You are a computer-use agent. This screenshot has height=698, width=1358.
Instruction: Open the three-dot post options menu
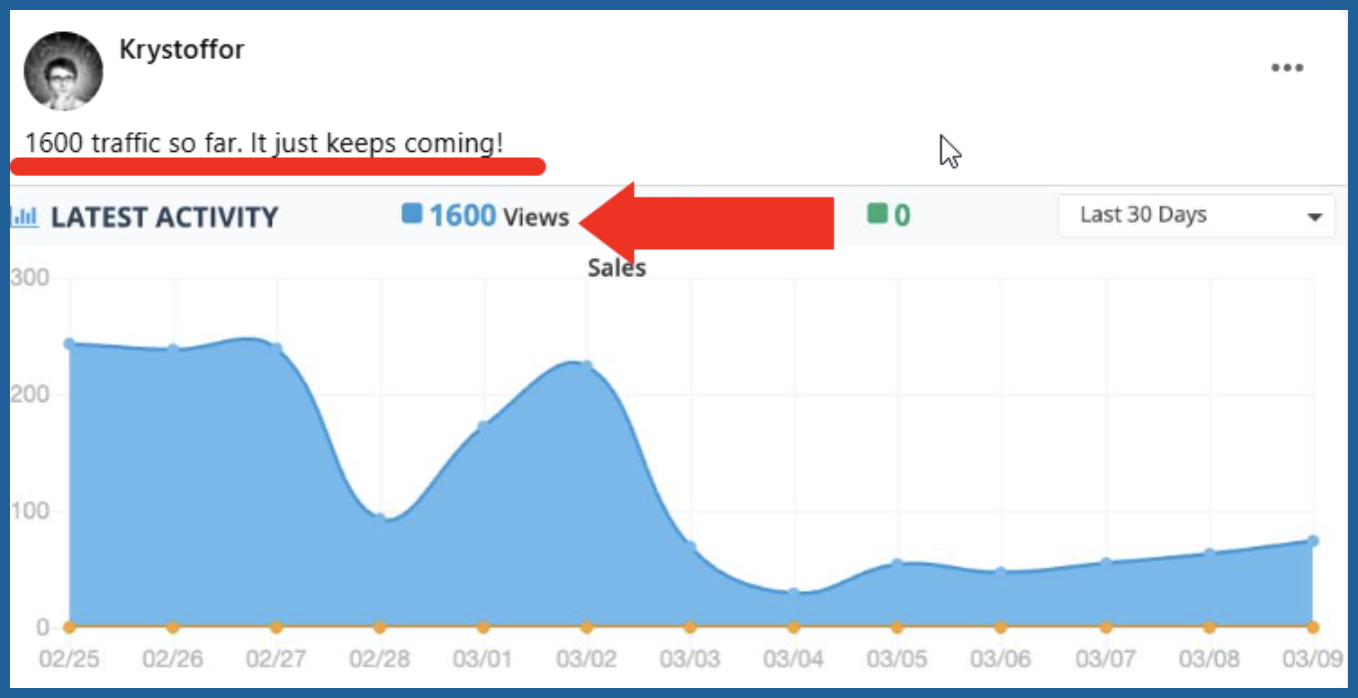[x=1287, y=68]
